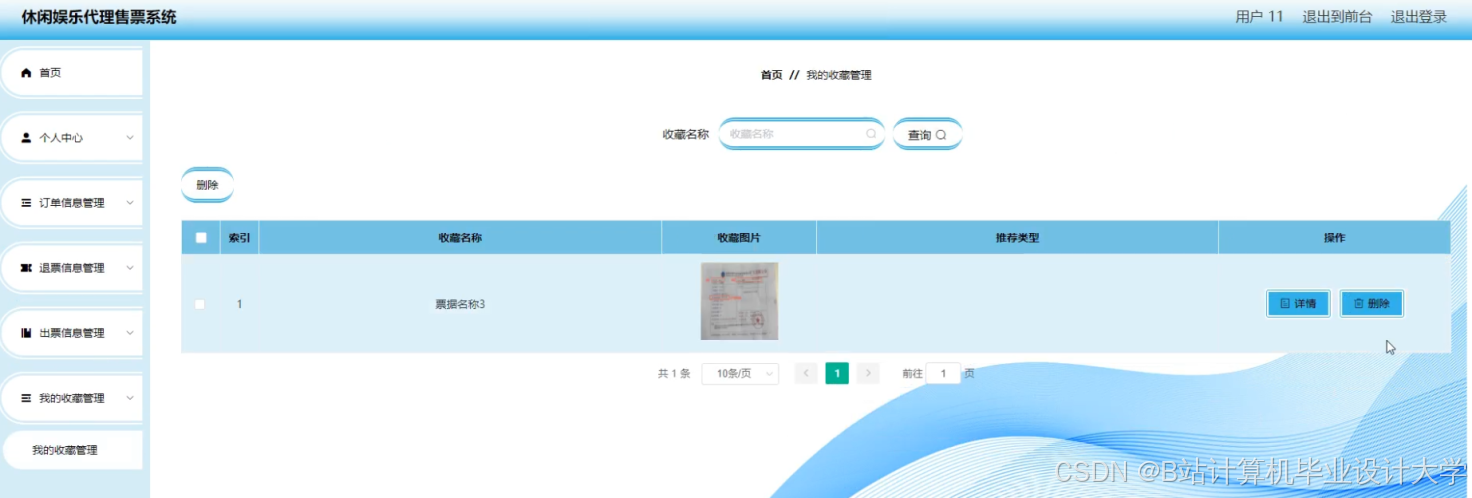Click the previous page arrow

[x=806, y=374]
